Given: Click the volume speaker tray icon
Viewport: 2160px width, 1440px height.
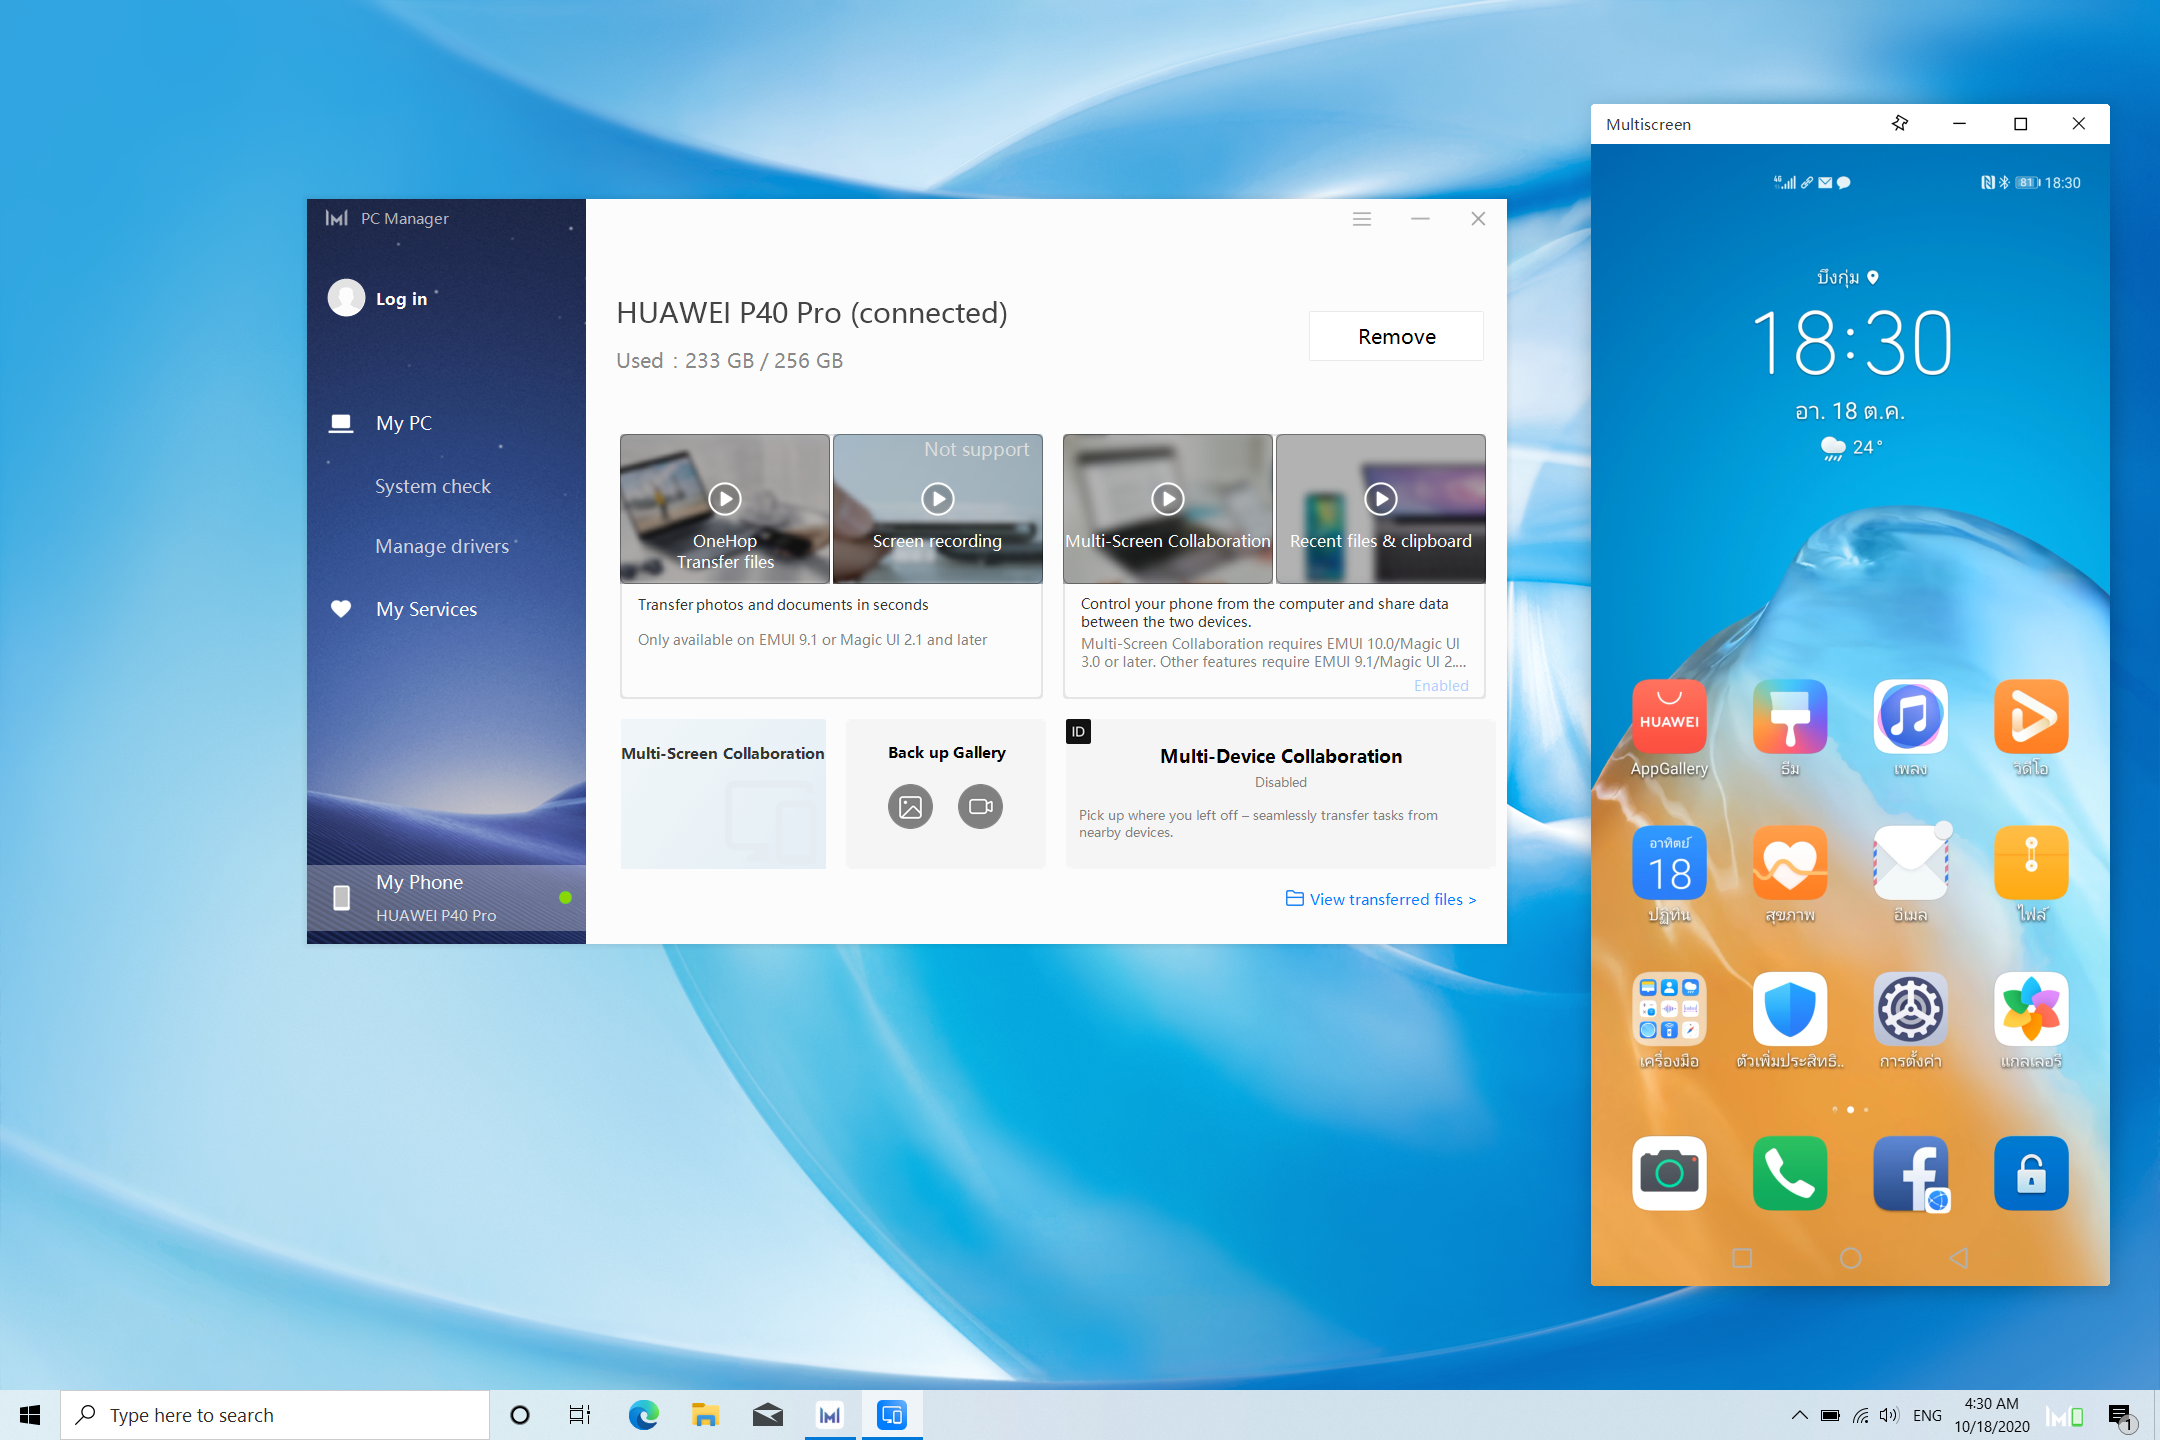Looking at the screenshot, I should pyautogui.click(x=1888, y=1415).
